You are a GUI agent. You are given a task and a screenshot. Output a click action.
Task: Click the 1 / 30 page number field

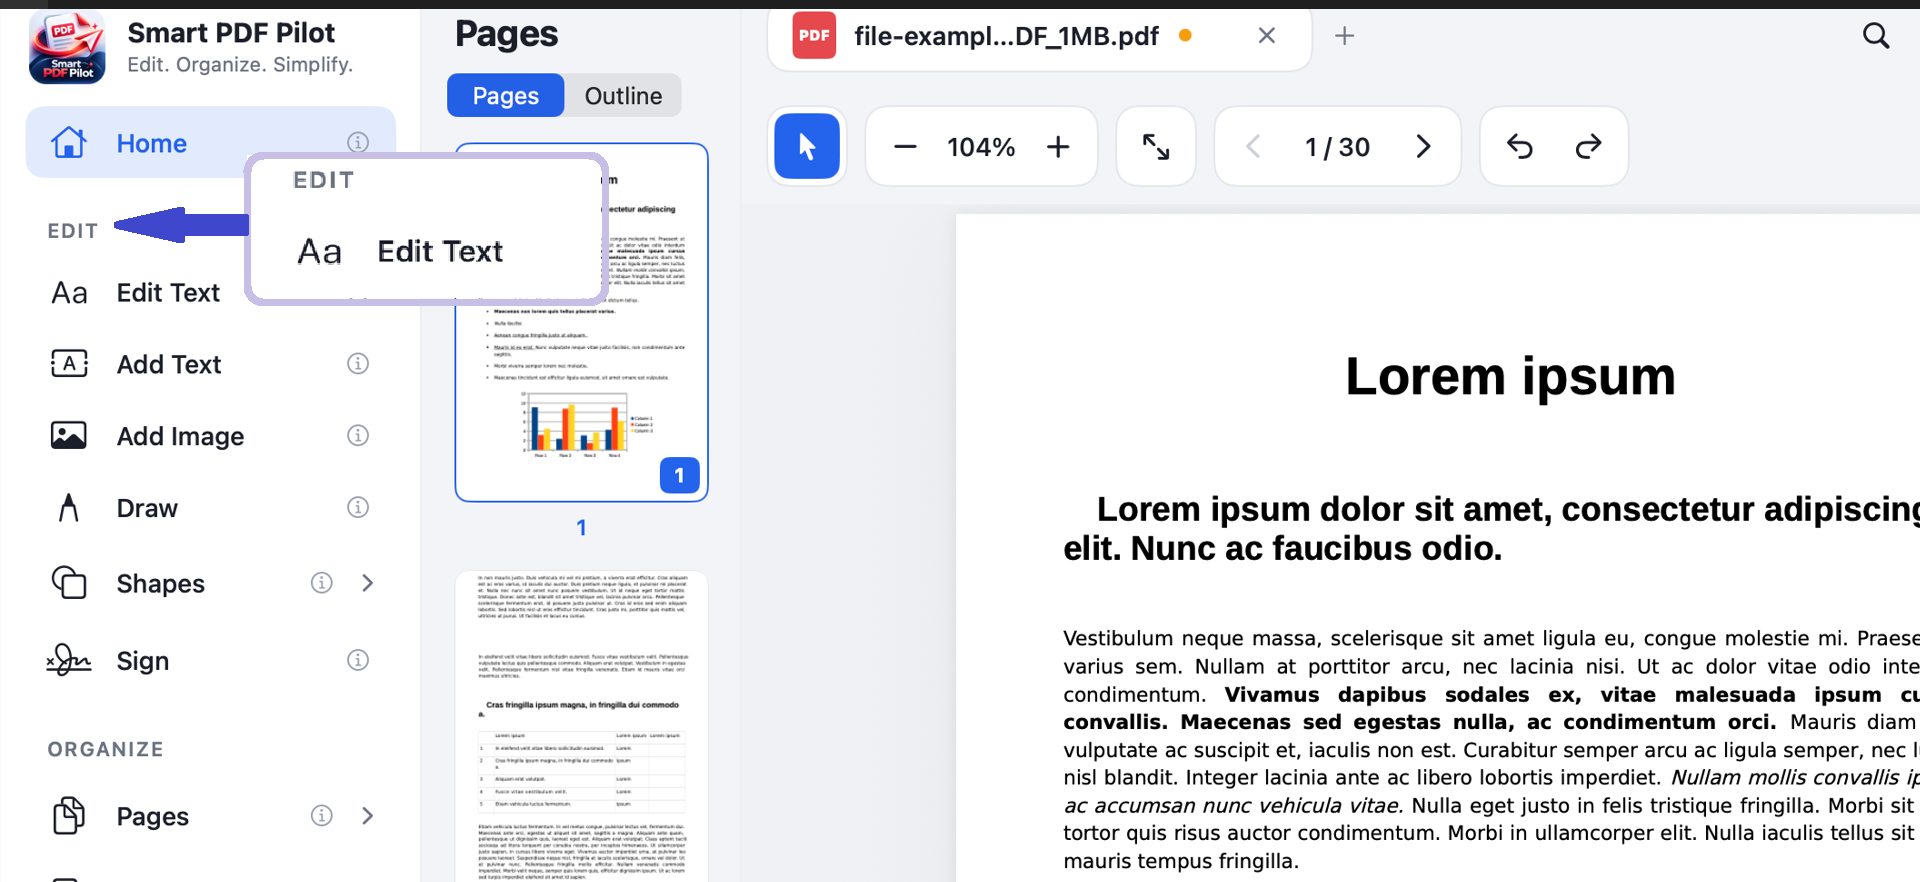(x=1338, y=147)
